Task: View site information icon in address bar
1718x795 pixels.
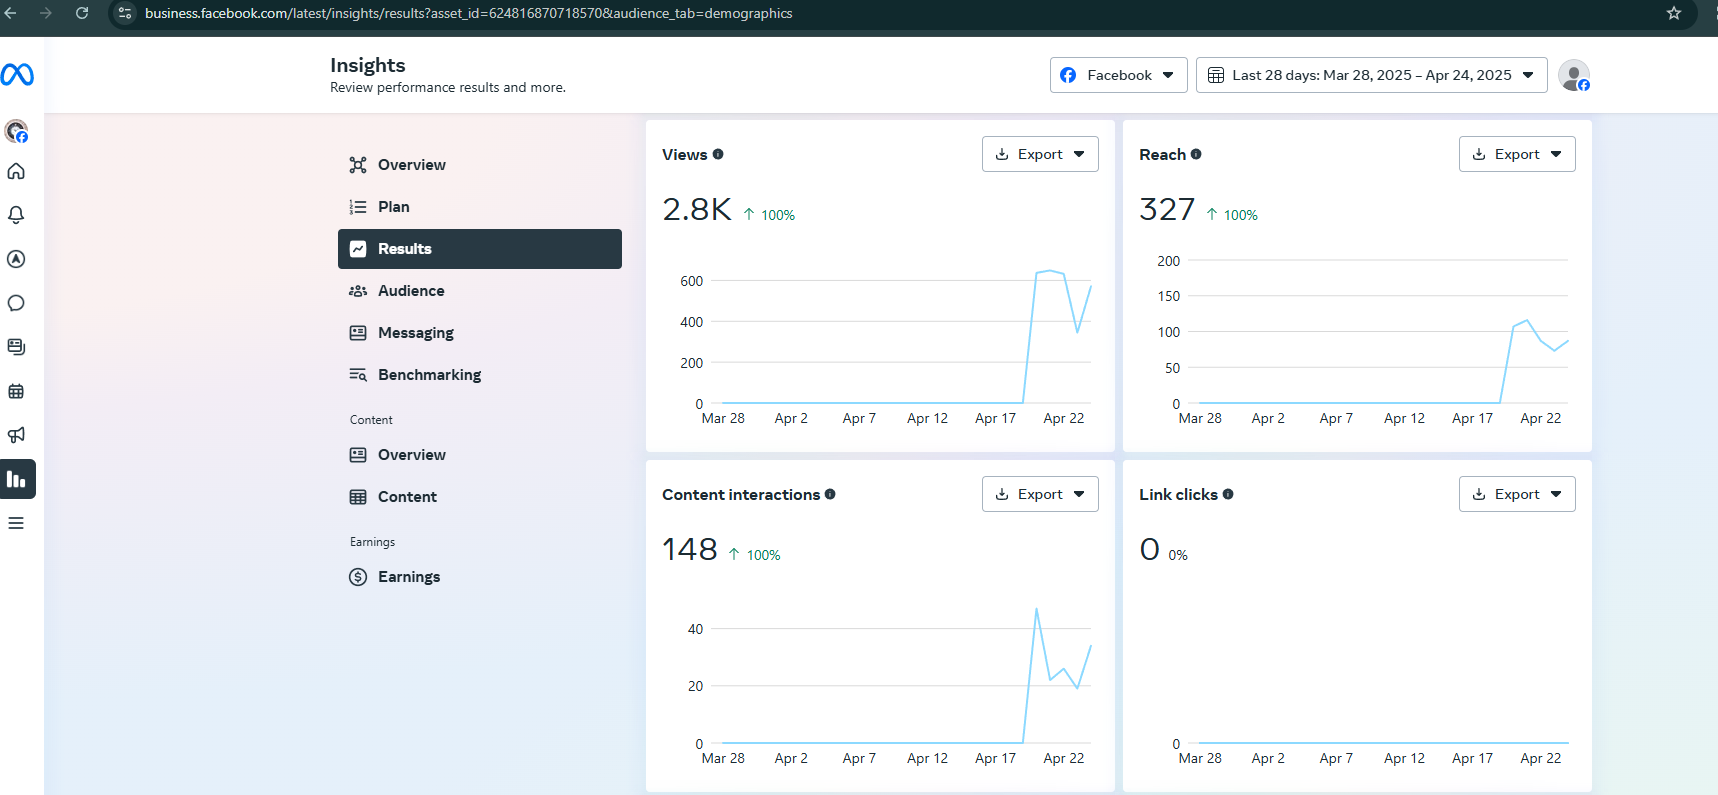Action: 125,13
